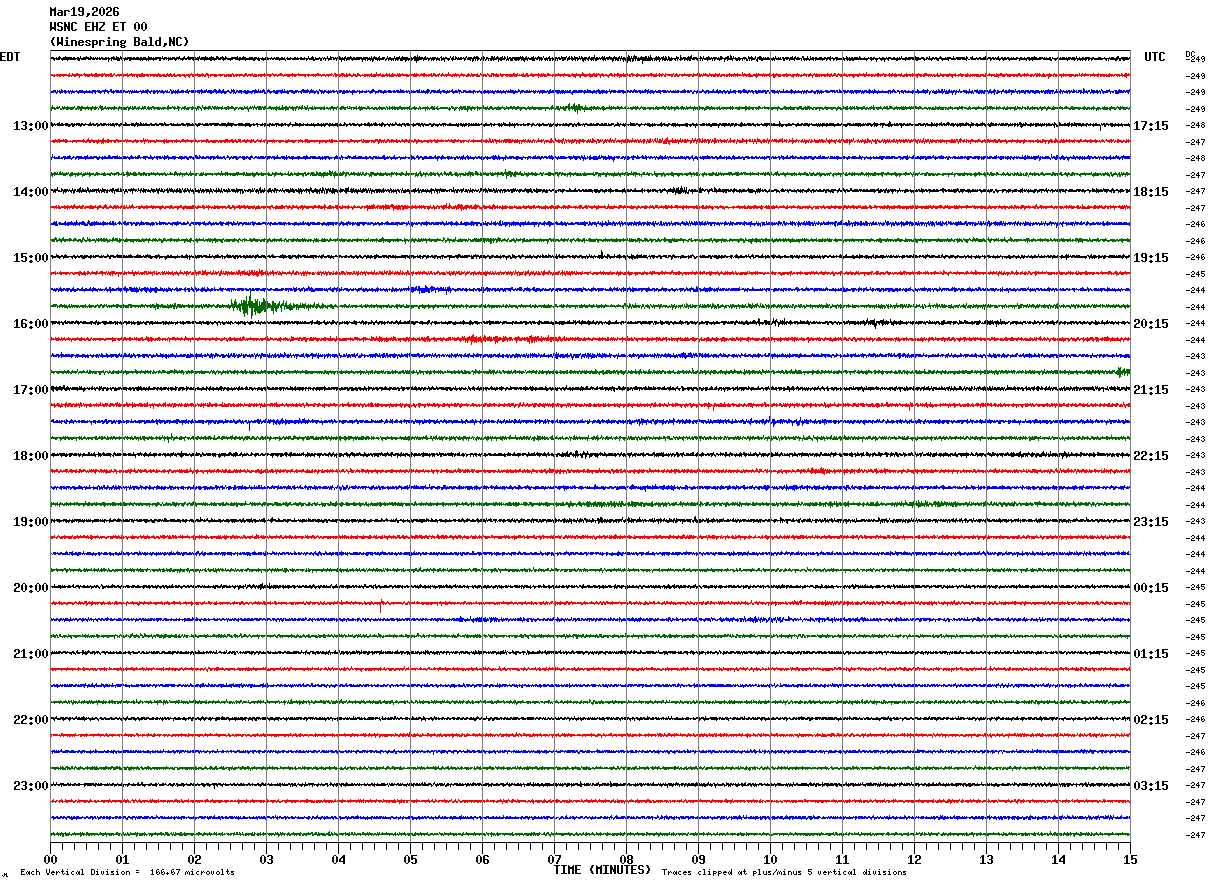This screenshot has width=1210, height=886.
Task: Select the 16:00 EDT time label
Action: [30, 323]
